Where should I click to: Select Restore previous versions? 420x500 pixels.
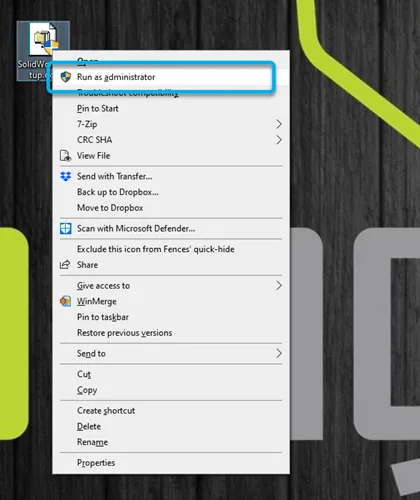point(124,333)
